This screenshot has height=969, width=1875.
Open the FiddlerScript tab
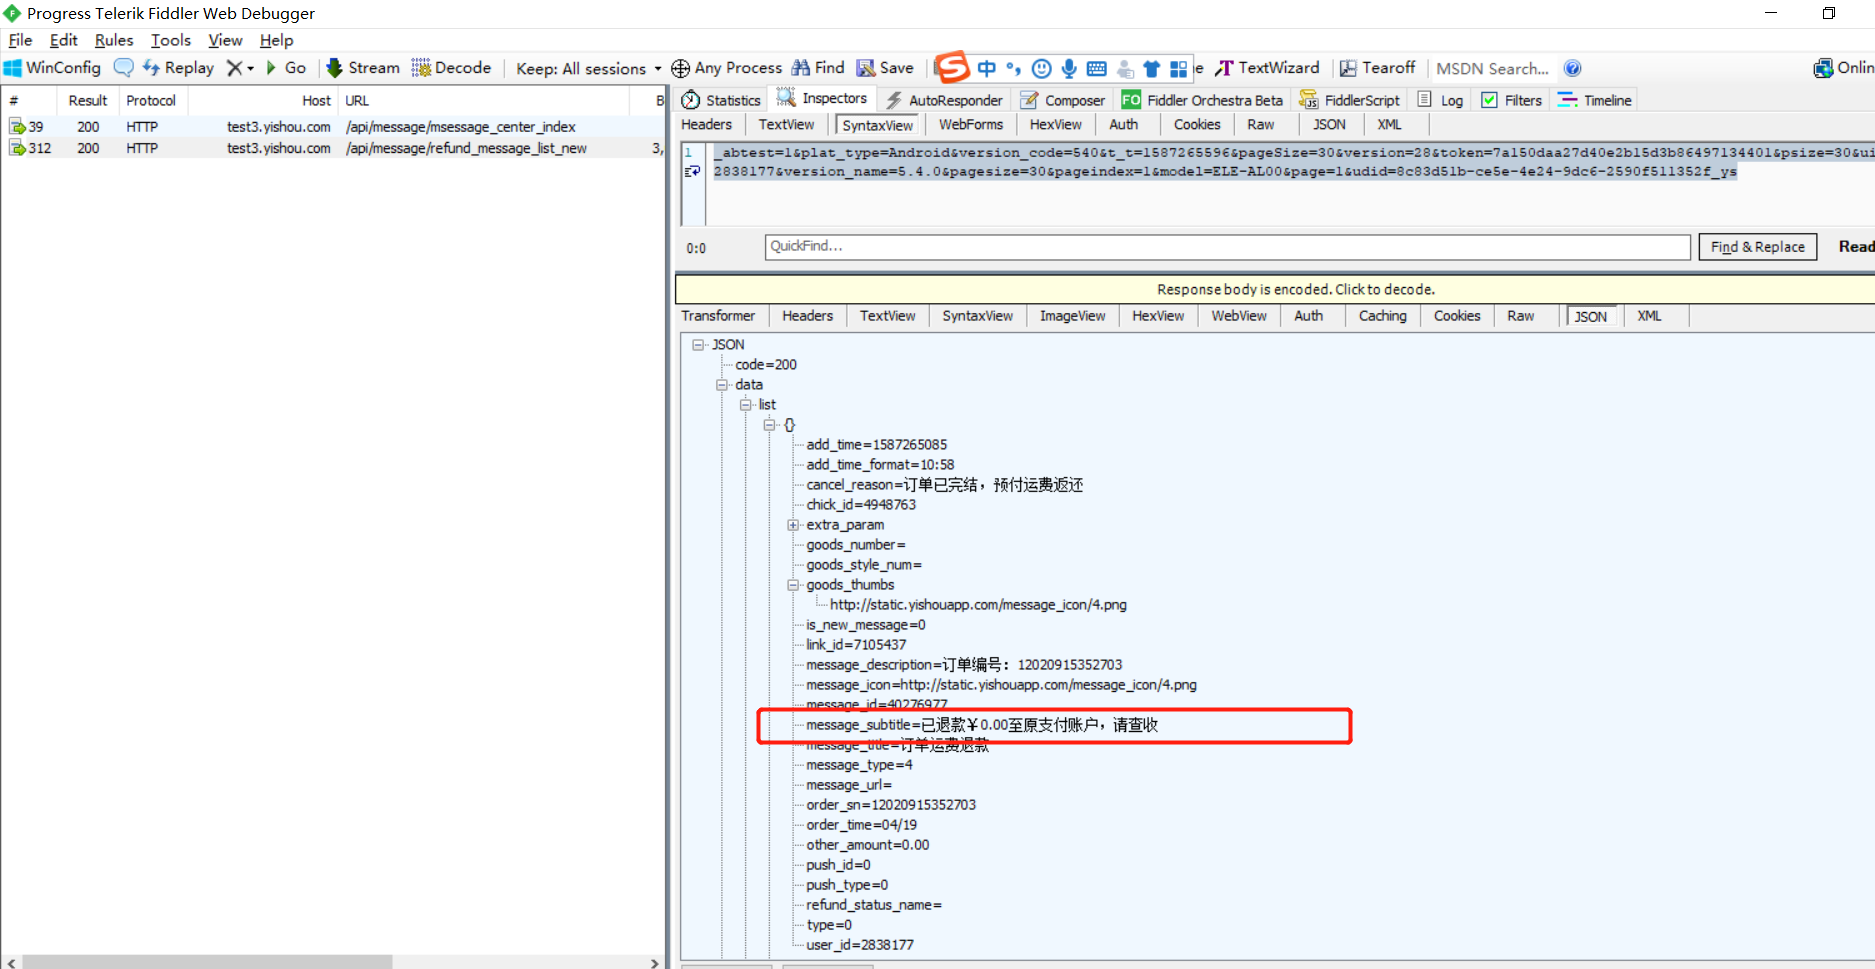(1349, 100)
